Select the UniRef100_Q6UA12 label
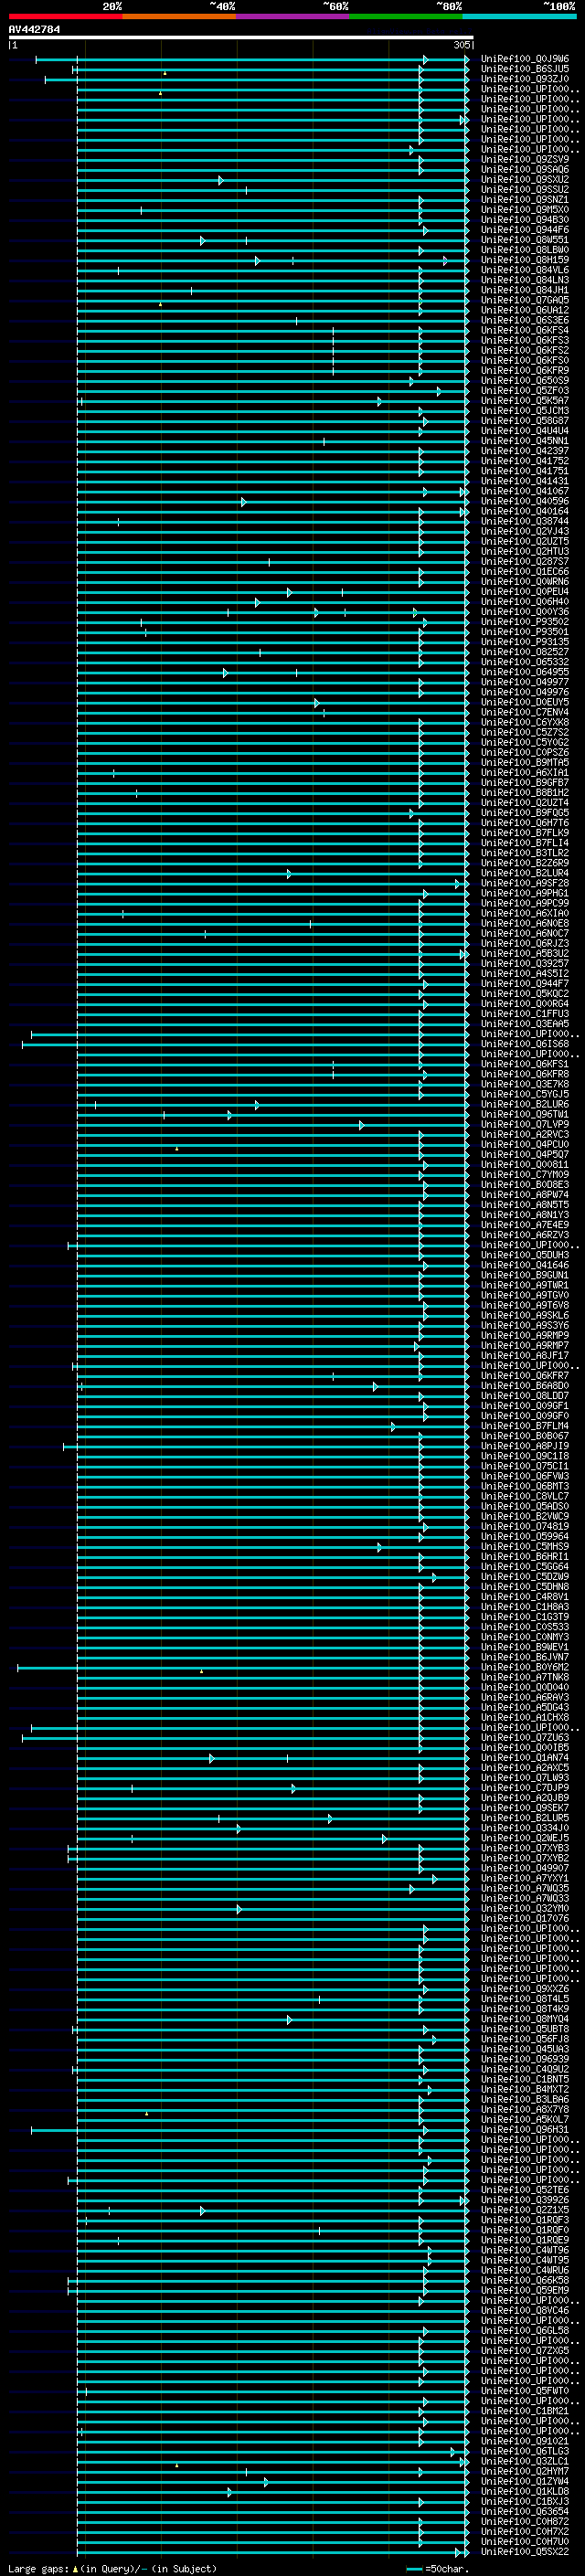Viewport: 585px width, 2576px height. point(525,310)
